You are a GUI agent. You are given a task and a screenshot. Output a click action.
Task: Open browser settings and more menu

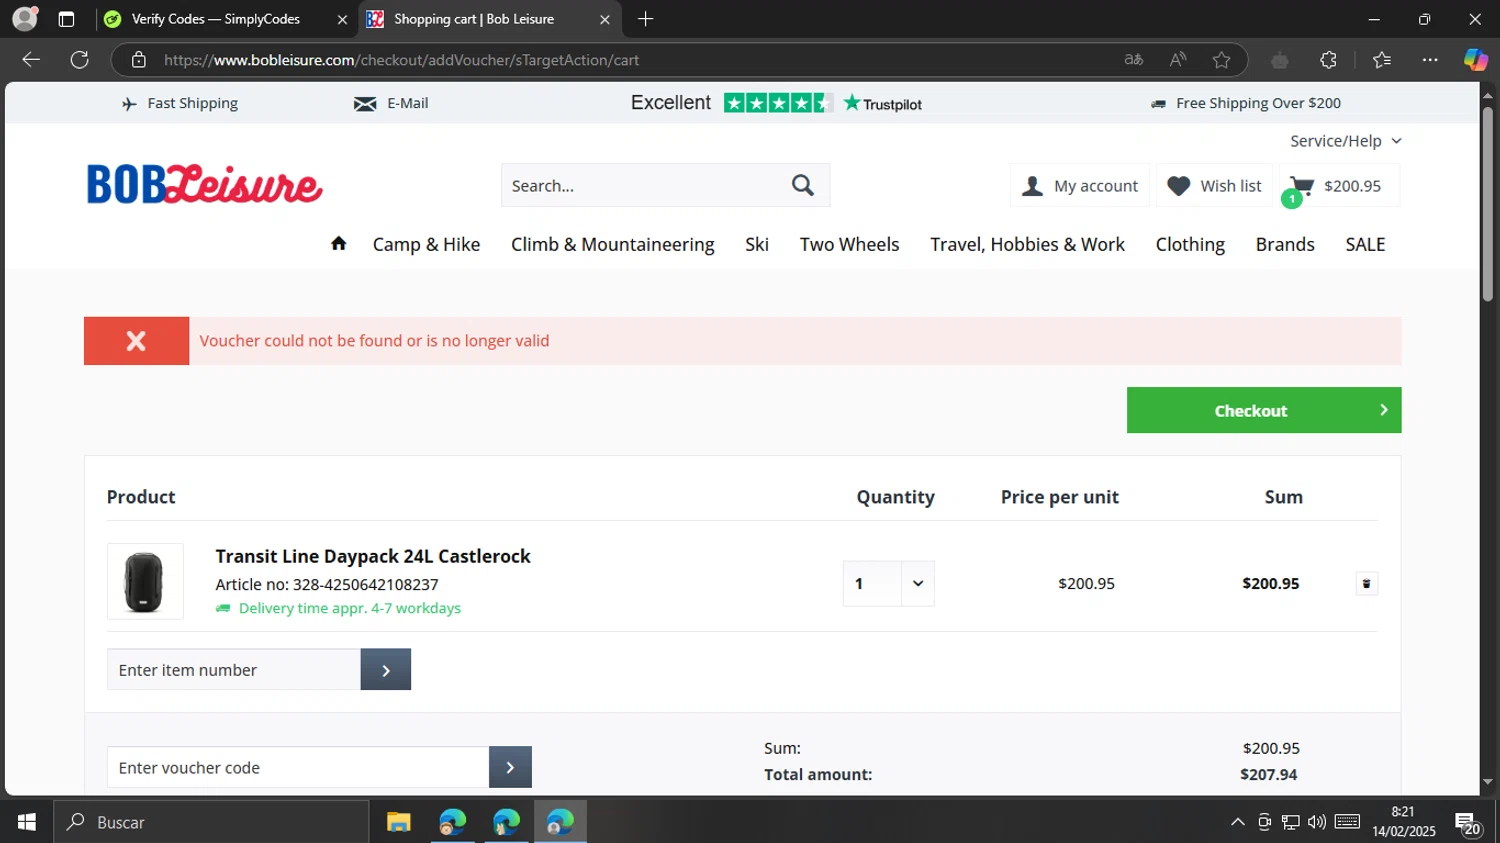tap(1431, 60)
